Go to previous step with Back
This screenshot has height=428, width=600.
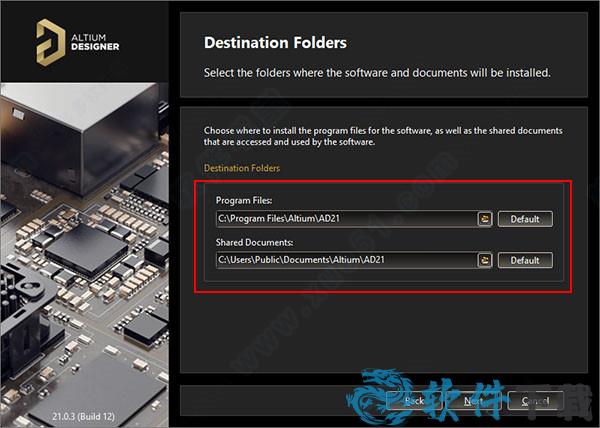click(414, 401)
